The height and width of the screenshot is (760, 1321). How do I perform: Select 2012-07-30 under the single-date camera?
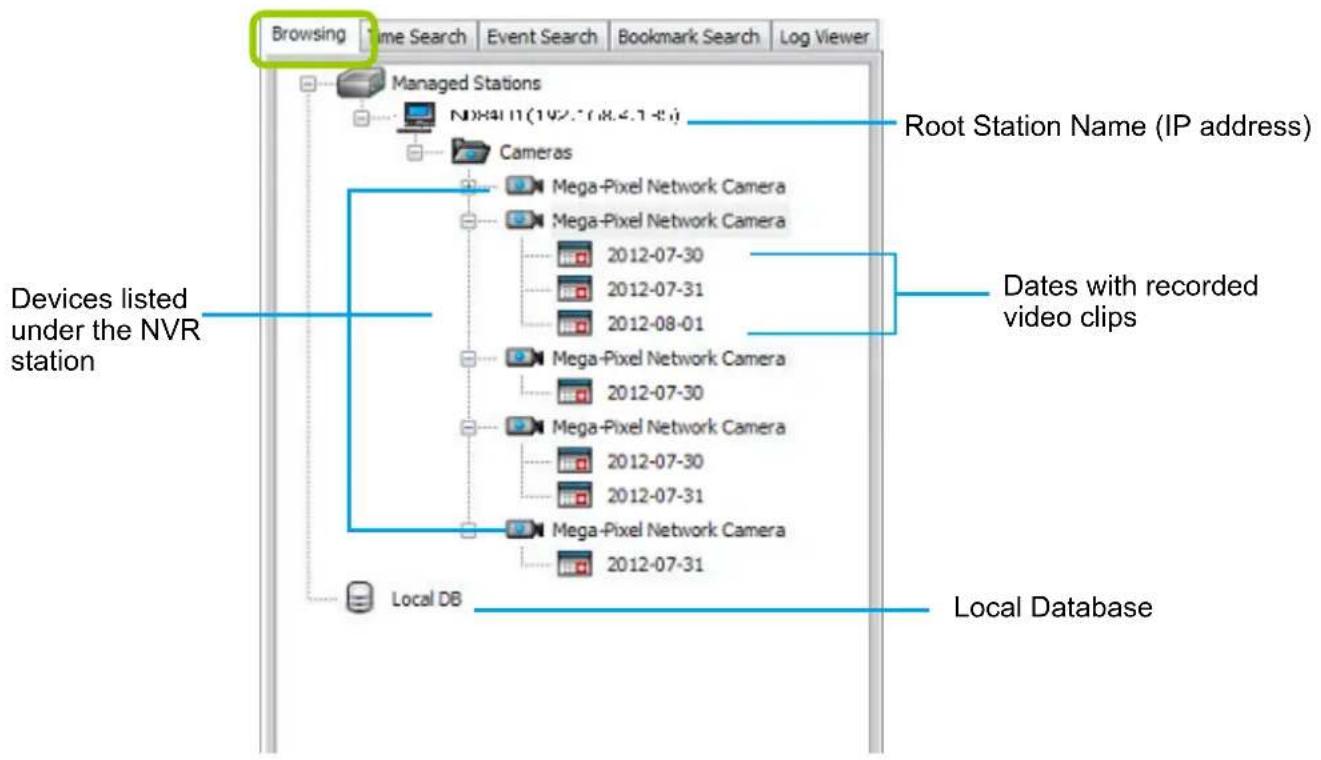tap(656, 393)
